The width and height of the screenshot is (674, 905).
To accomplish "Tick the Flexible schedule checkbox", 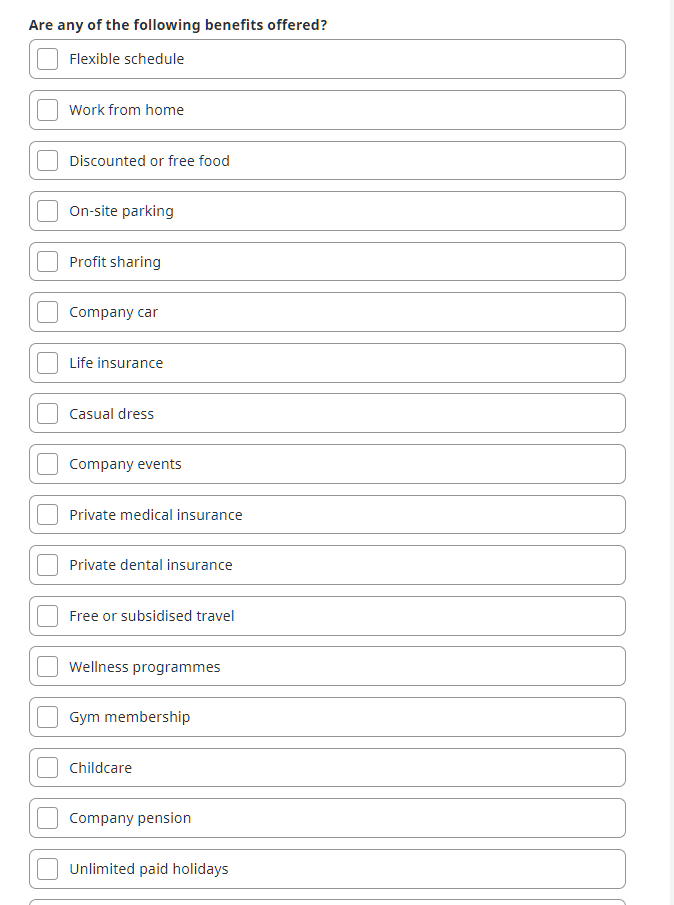I will 48,59.
